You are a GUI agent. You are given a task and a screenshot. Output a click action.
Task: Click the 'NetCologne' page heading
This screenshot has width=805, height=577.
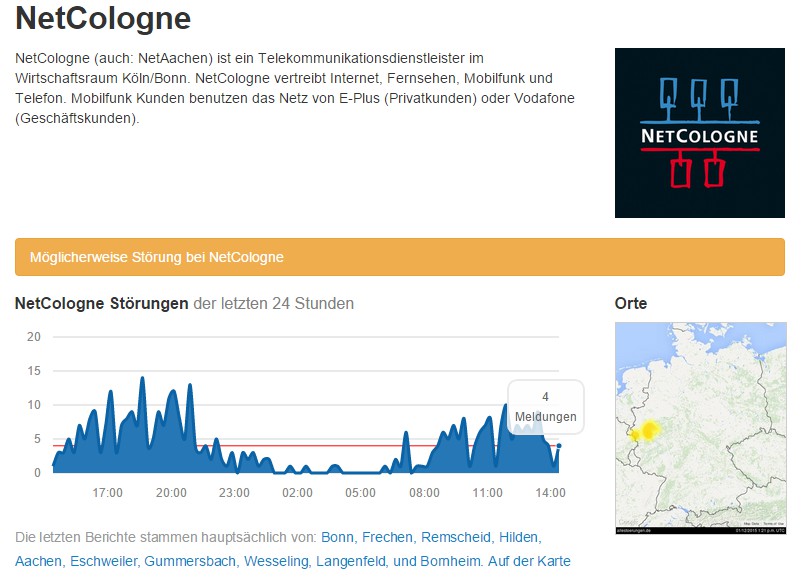pos(103,18)
